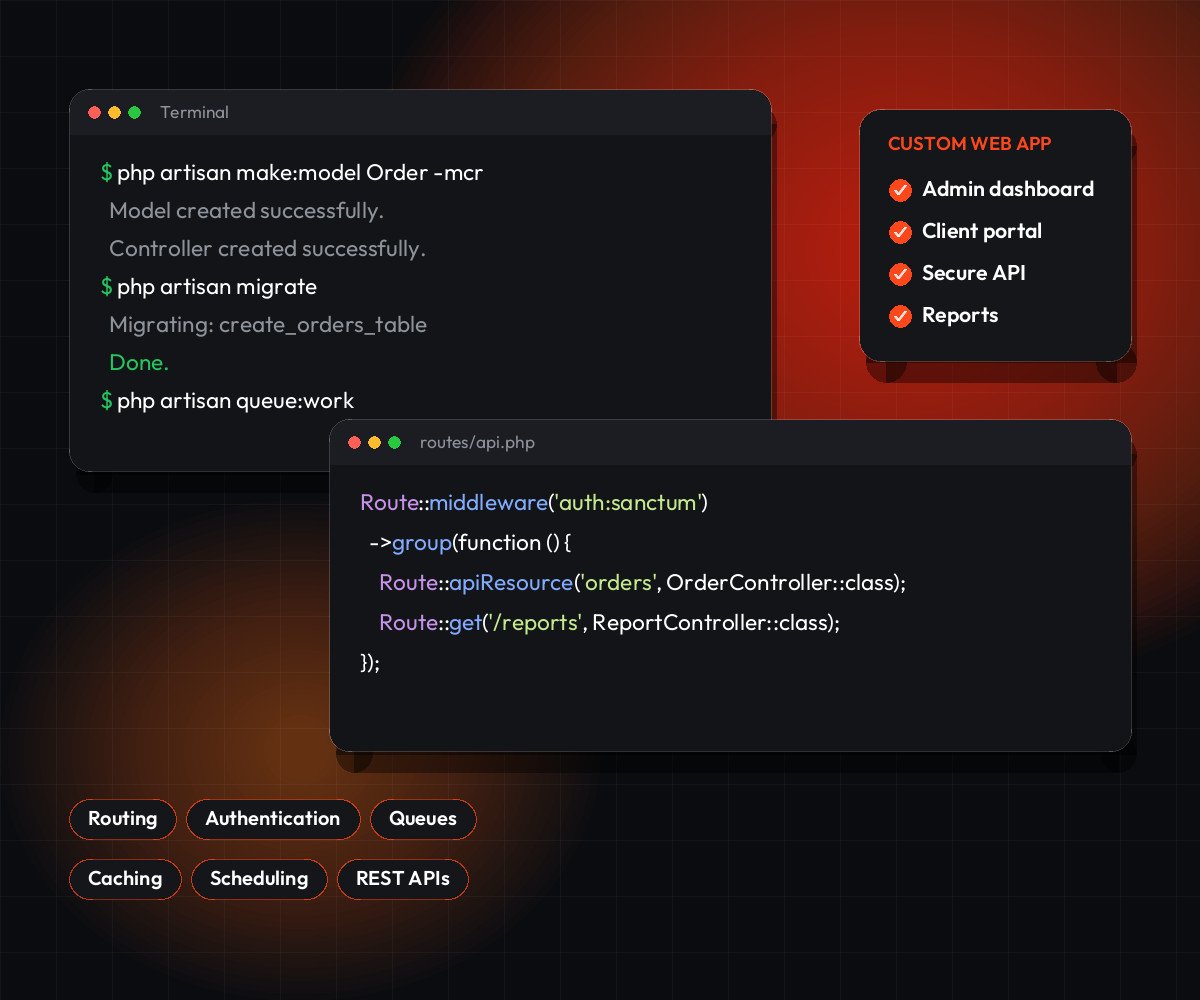Select the Routing tag
This screenshot has width=1200, height=1000.
point(122,819)
